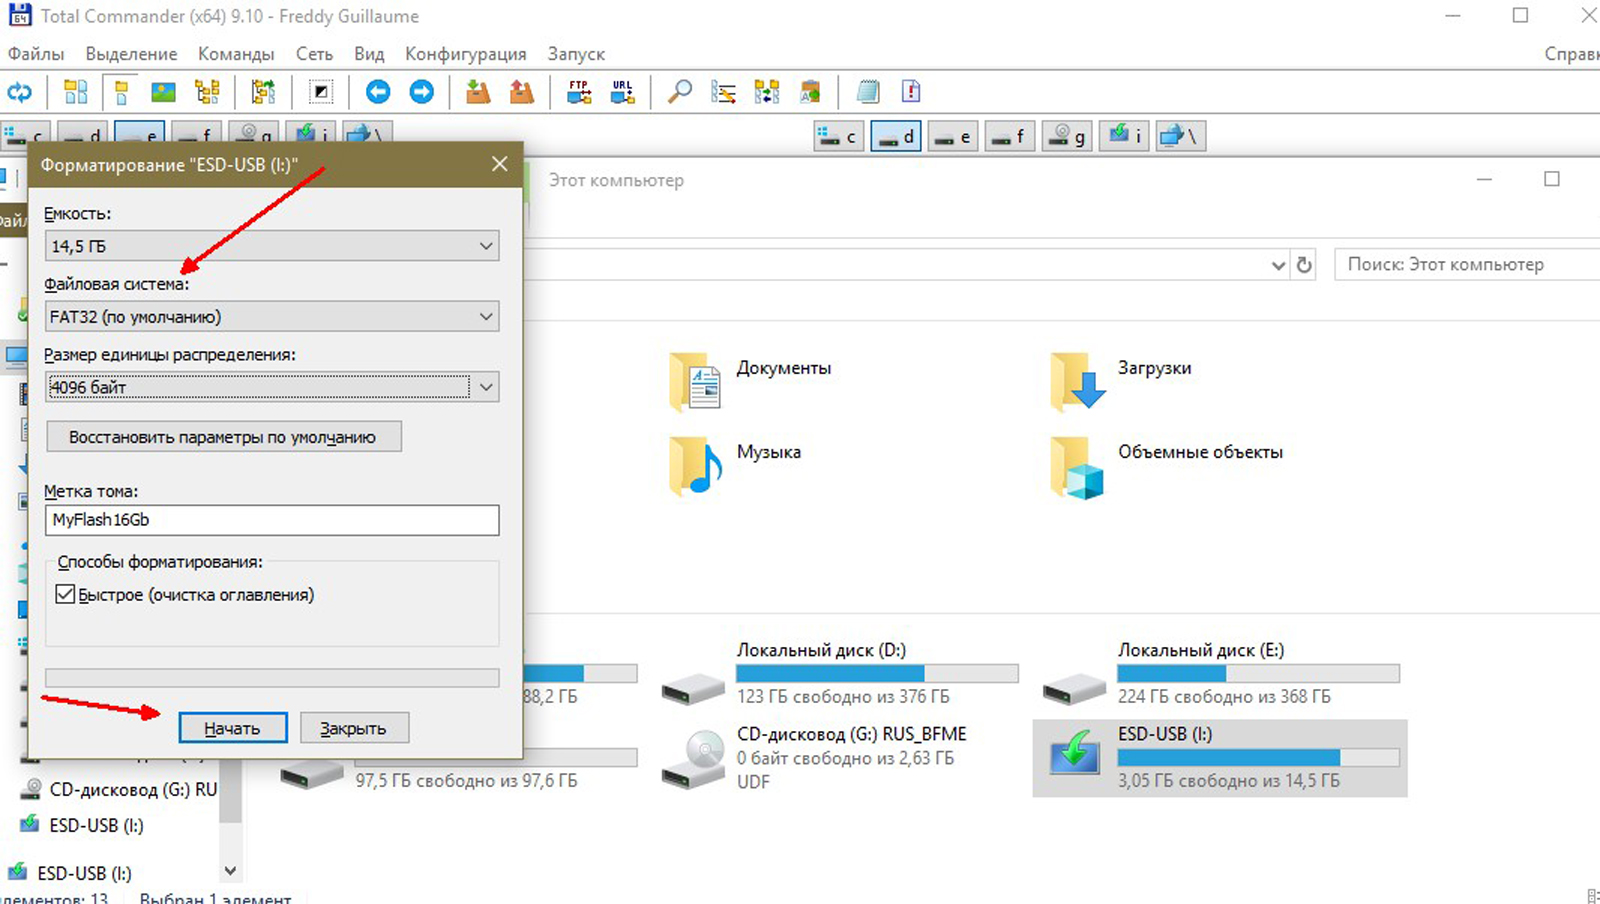The image size is (1600, 904).
Task: Click the copy names to clipboard icon
Action: (x=810, y=93)
